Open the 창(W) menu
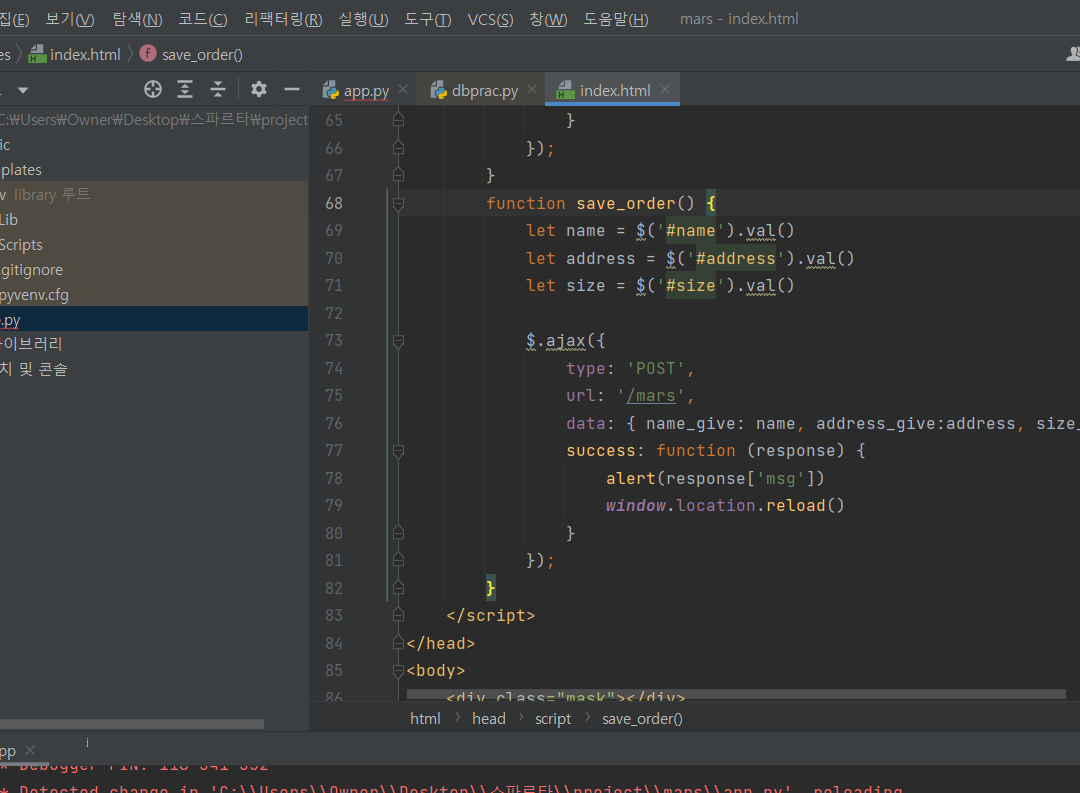The image size is (1080, 793). 548,19
